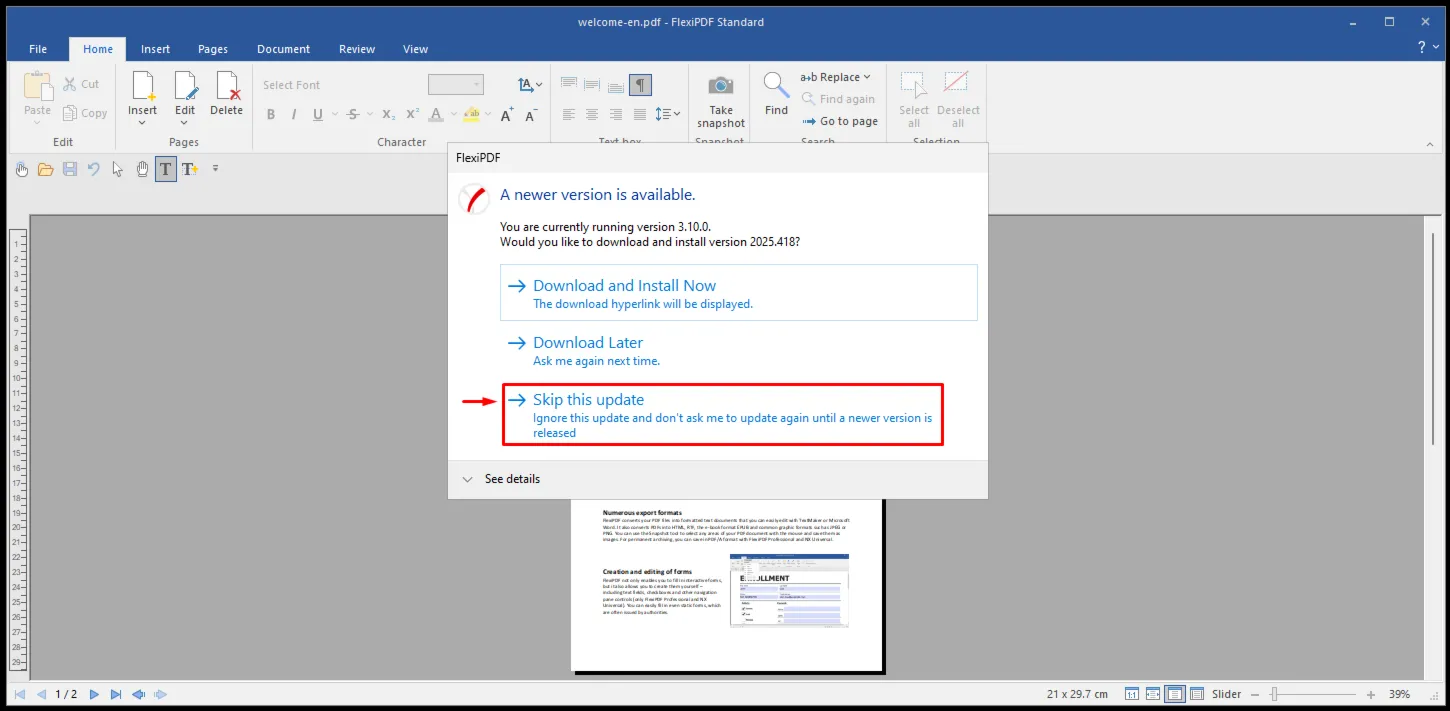Click the Take snapshot camera icon
The height and width of the screenshot is (711, 1450).
pos(720,86)
